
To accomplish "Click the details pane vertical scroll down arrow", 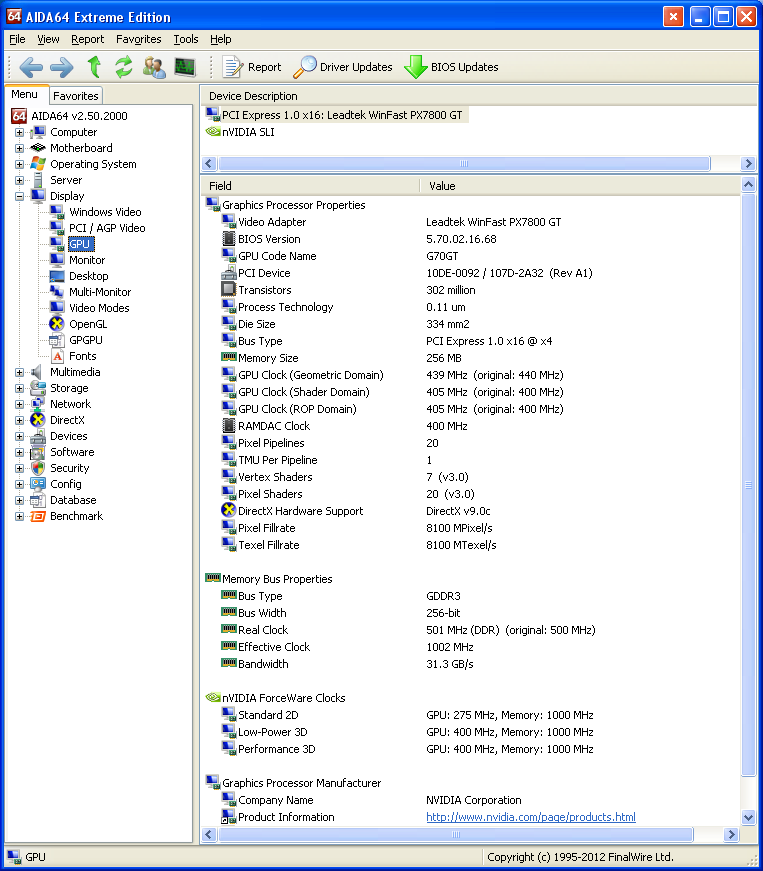I will tap(748, 817).
